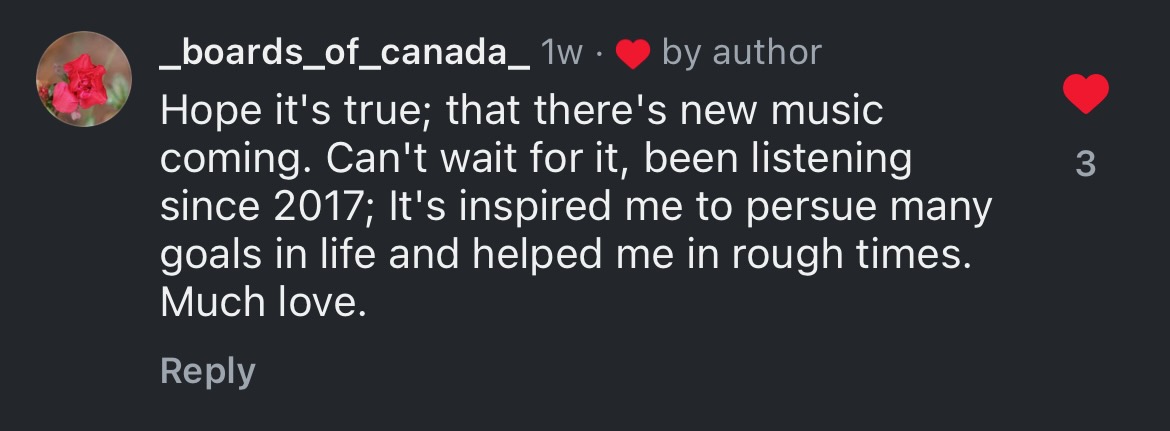Image resolution: width=1170 pixels, height=431 pixels.
Task: Open the rose flower profile picture
Action: click(x=84, y=79)
